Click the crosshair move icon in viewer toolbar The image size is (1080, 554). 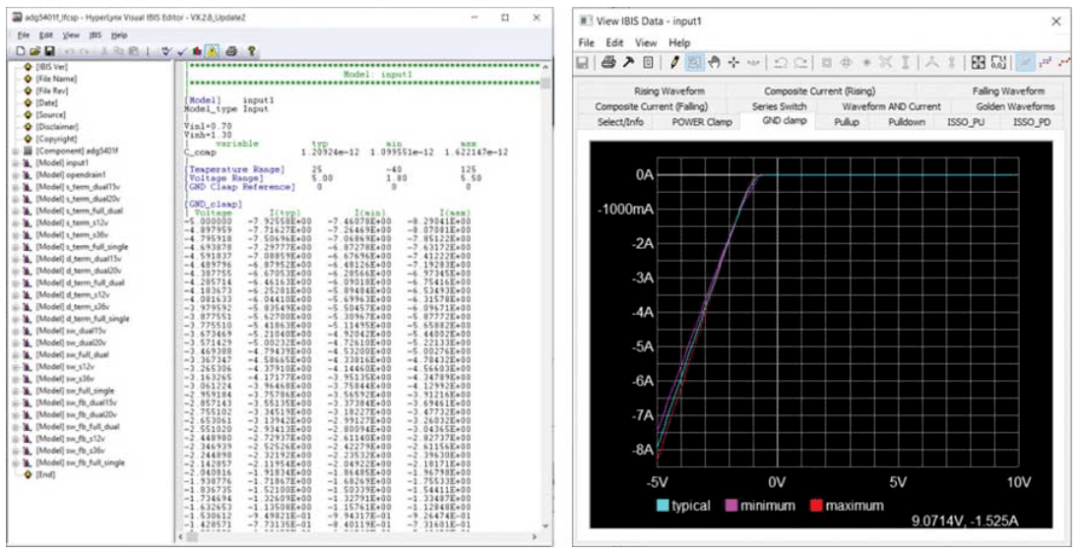[x=734, y=63]
